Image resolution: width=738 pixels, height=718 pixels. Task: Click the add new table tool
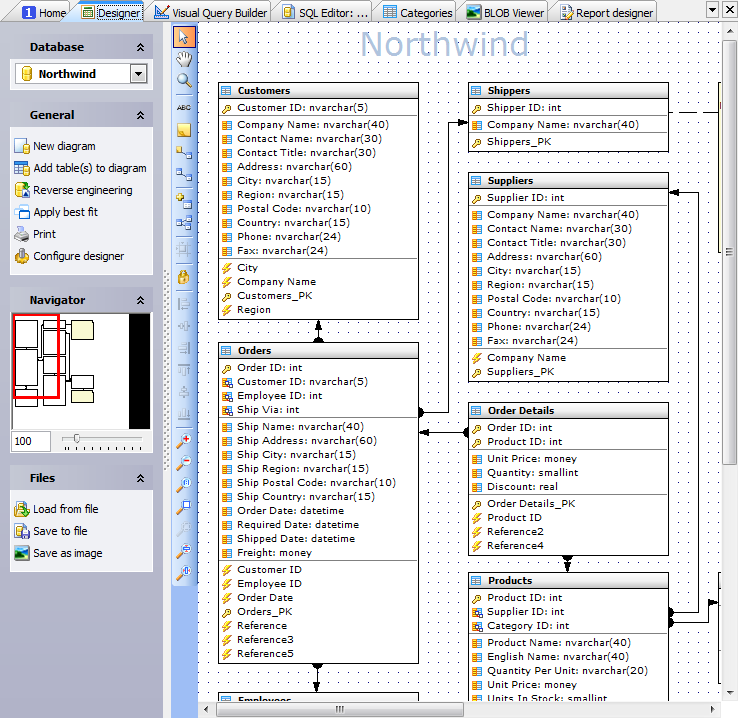184,201
